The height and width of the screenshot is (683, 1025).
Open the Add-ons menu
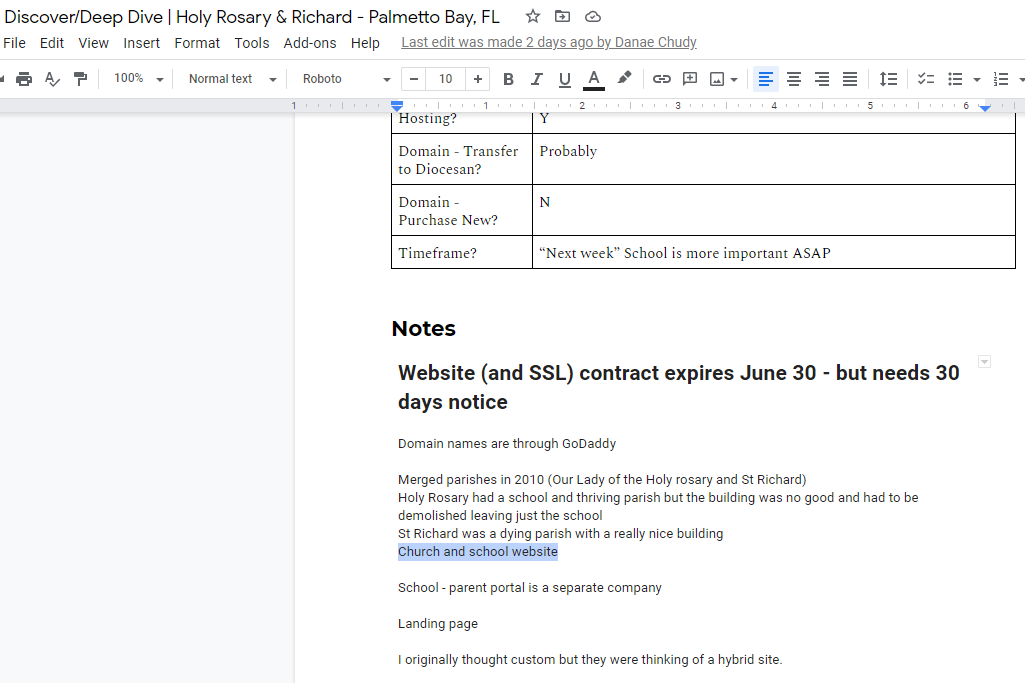point(310,43)
